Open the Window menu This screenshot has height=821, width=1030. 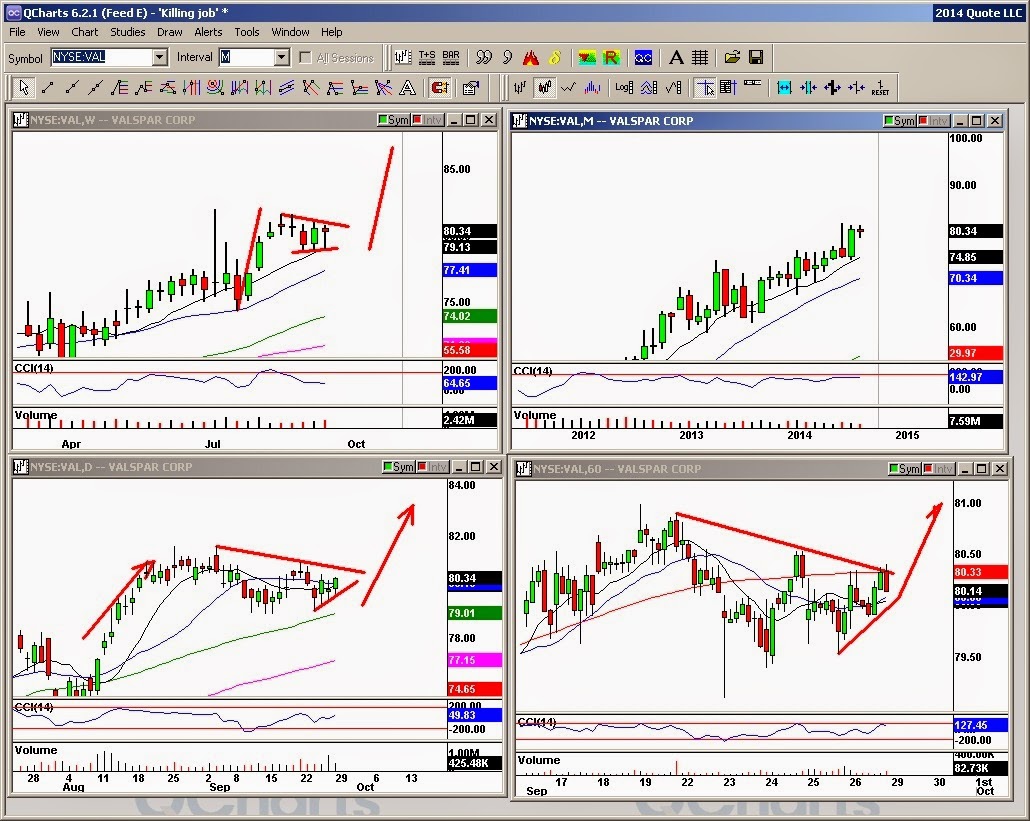tap(290, 32)
